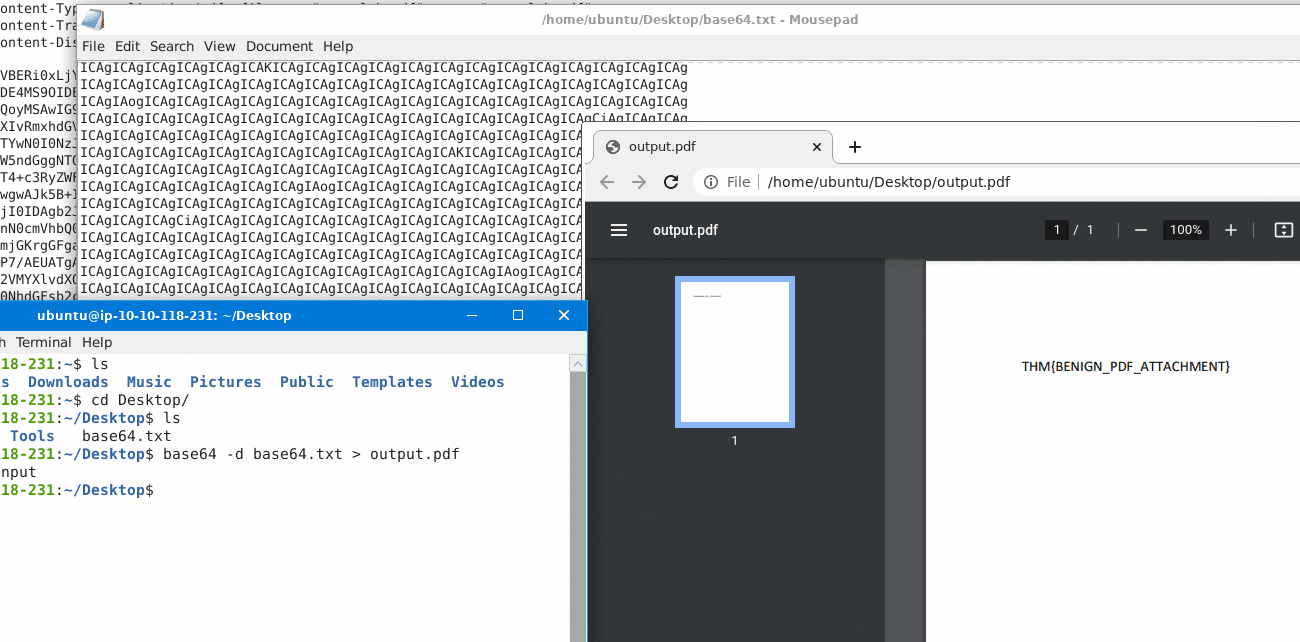Click the browser reload button
Viewport: 1300px width, 642px height.
pyautogui.click(x=671, y=182)
